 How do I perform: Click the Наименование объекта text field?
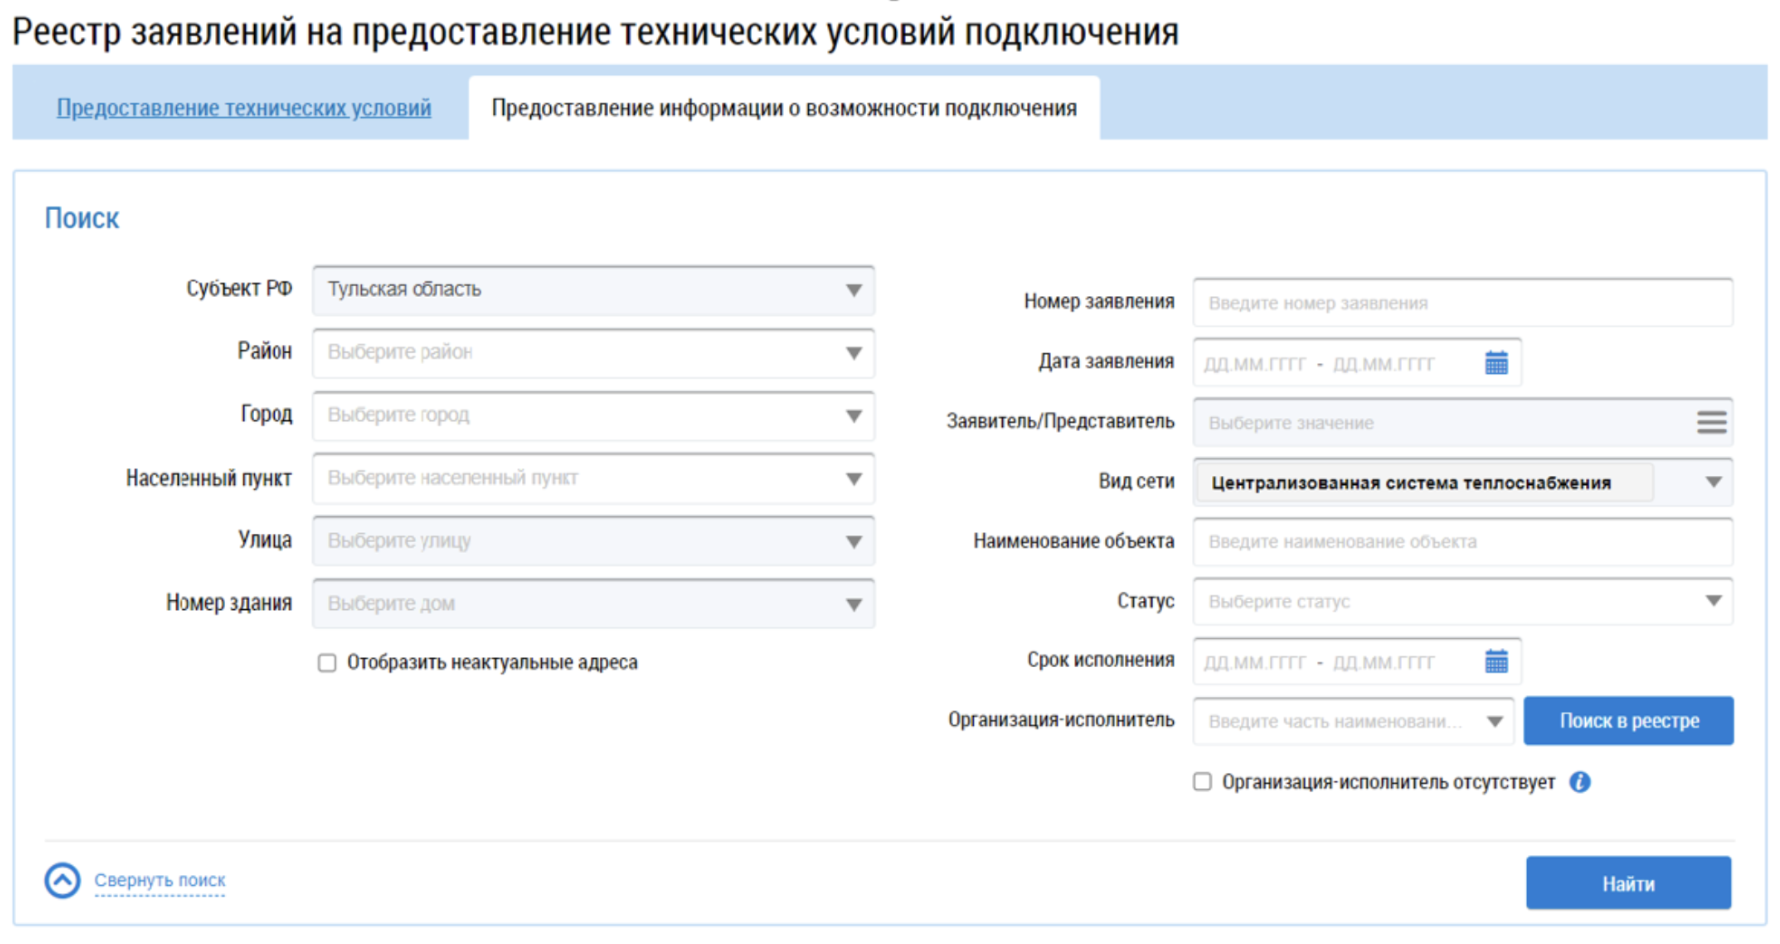1461,542
